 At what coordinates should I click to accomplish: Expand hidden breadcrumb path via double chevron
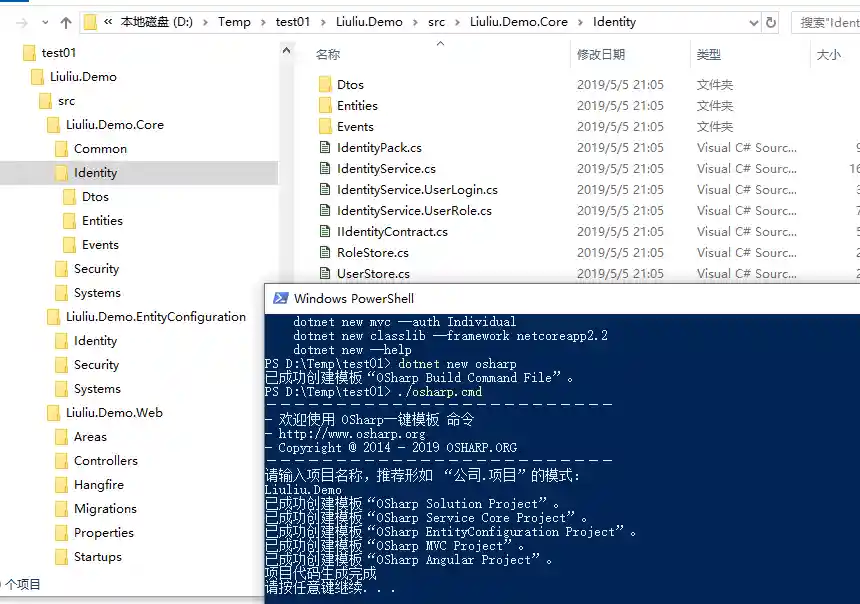point(107,22)
